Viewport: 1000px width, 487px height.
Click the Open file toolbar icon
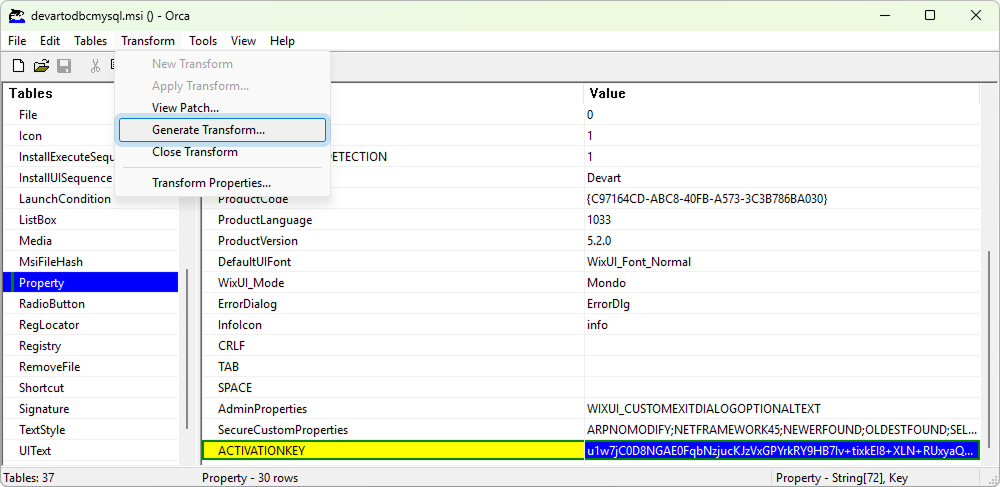point(41,66)
